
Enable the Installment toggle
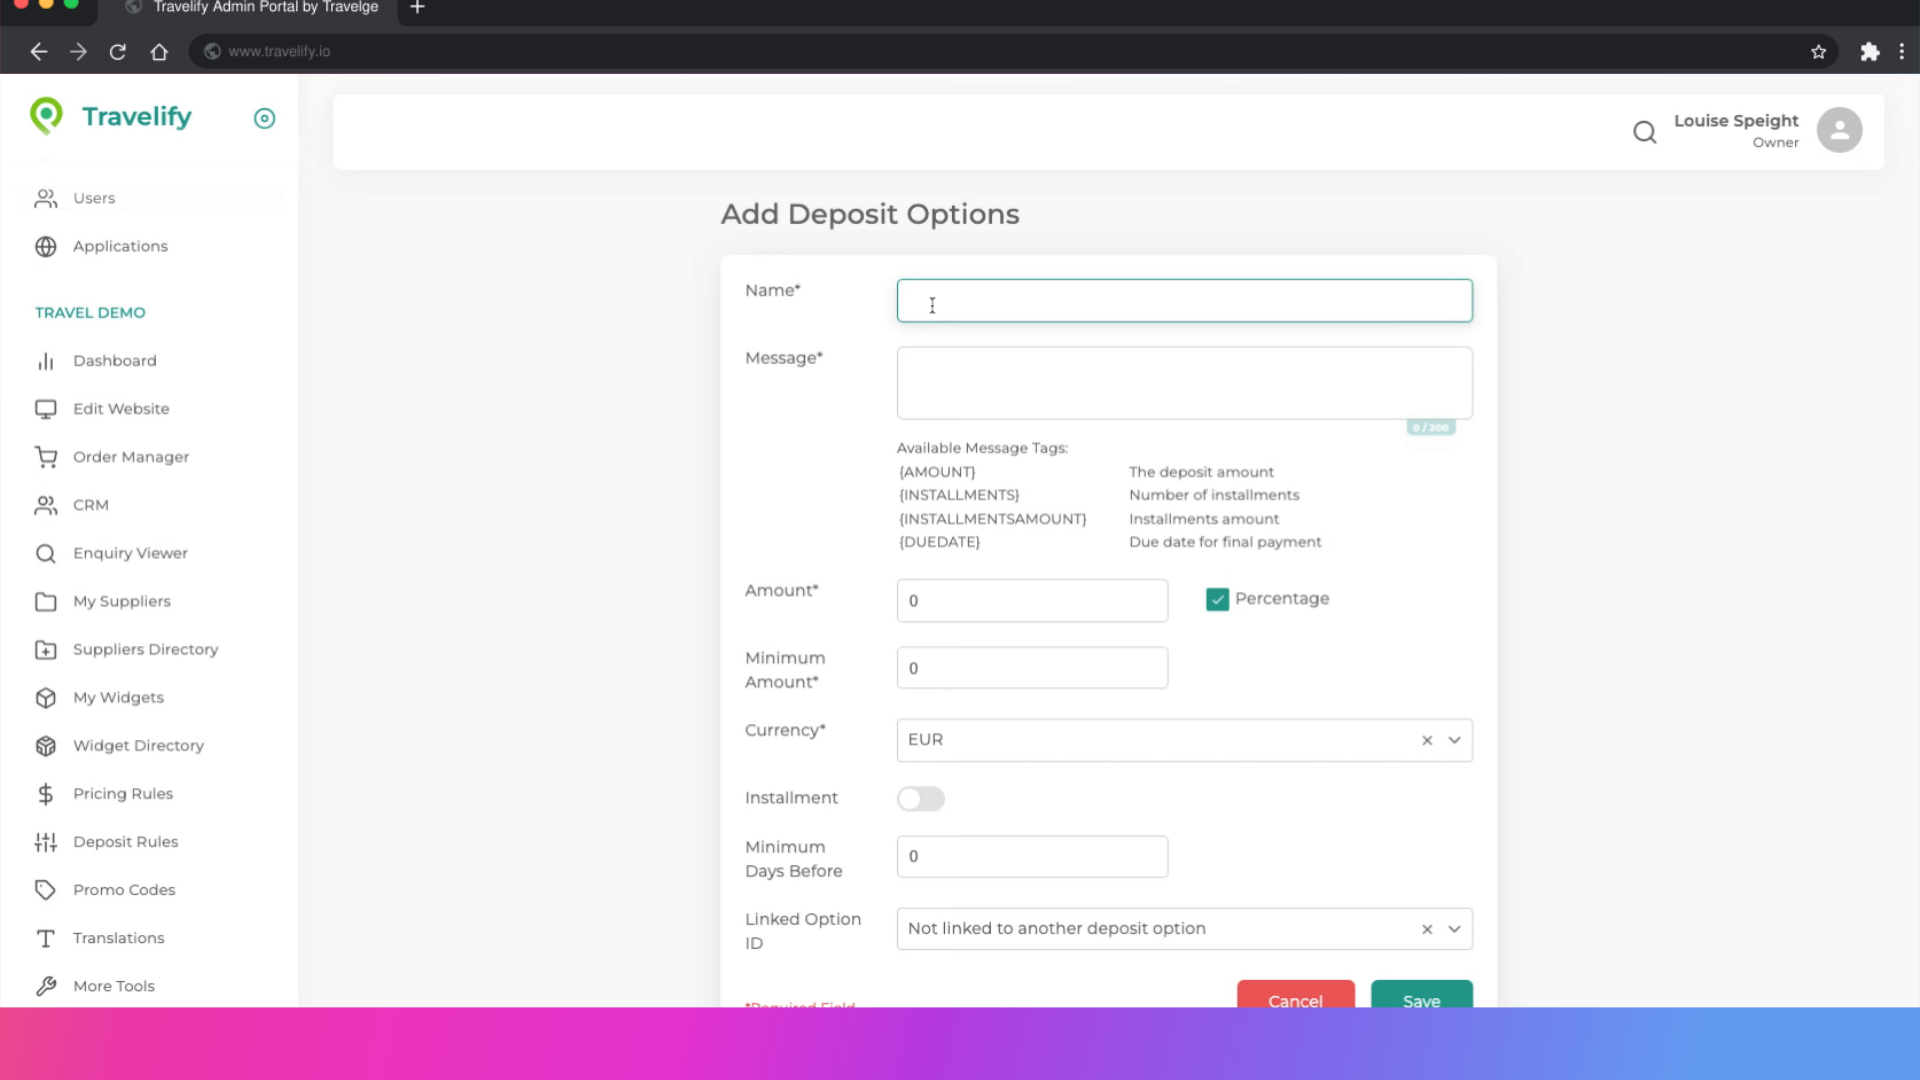920,798
